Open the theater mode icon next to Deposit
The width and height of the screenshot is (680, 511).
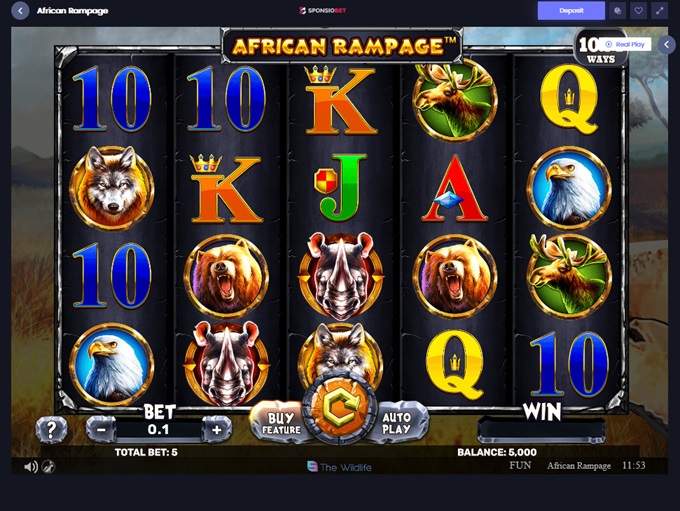coord(617,10)
